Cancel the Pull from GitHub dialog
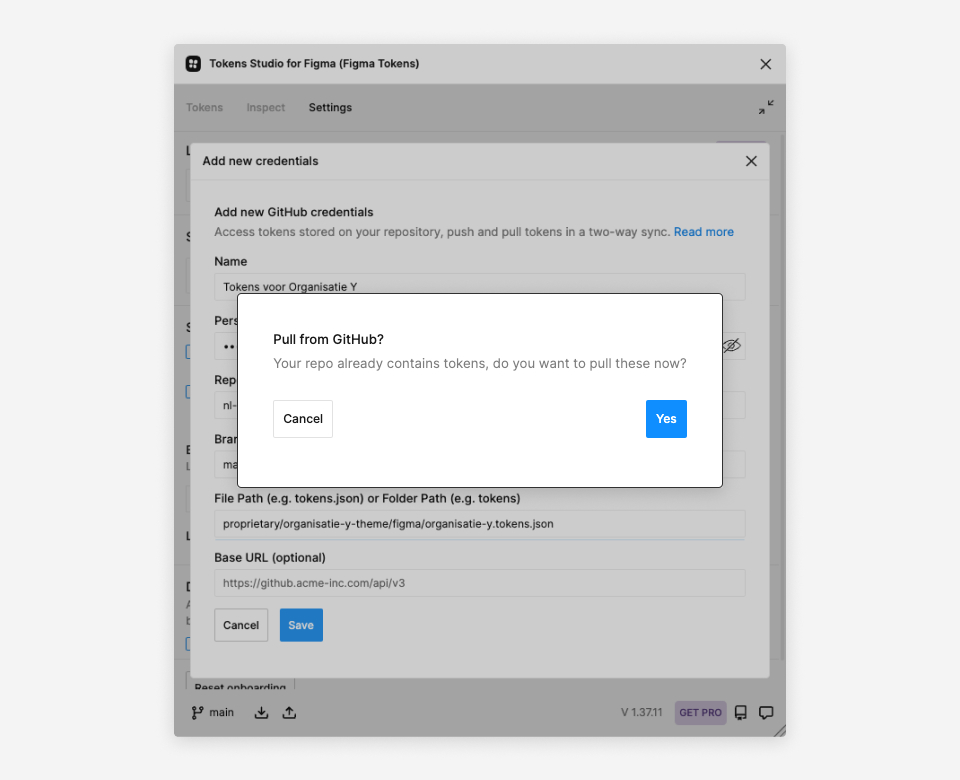The image size is (960, 780). pos(303,419)
